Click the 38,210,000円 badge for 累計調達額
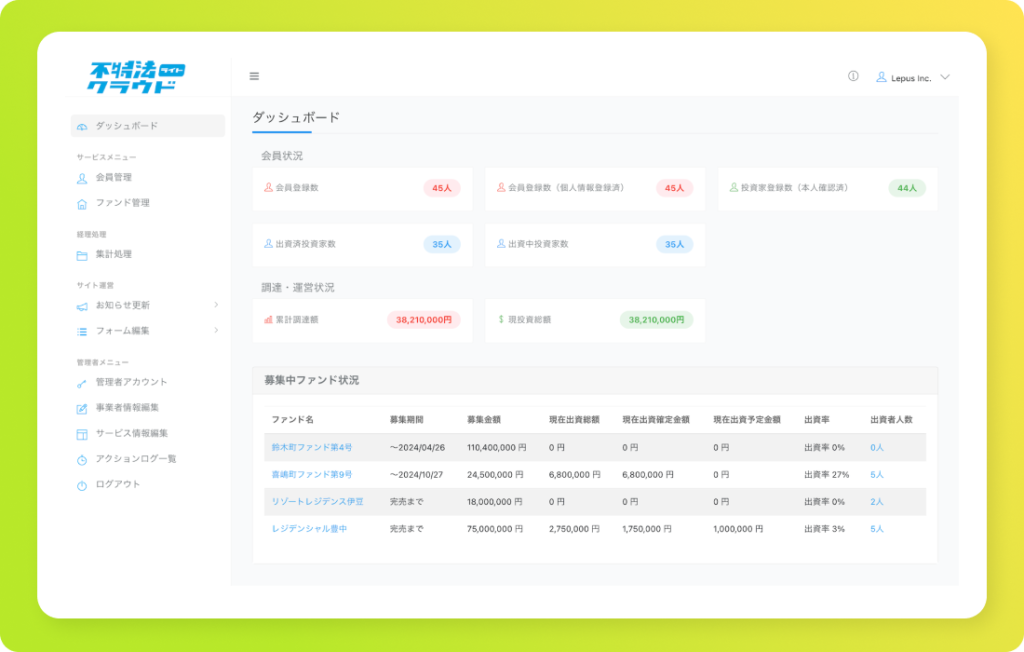 [424, 320]
